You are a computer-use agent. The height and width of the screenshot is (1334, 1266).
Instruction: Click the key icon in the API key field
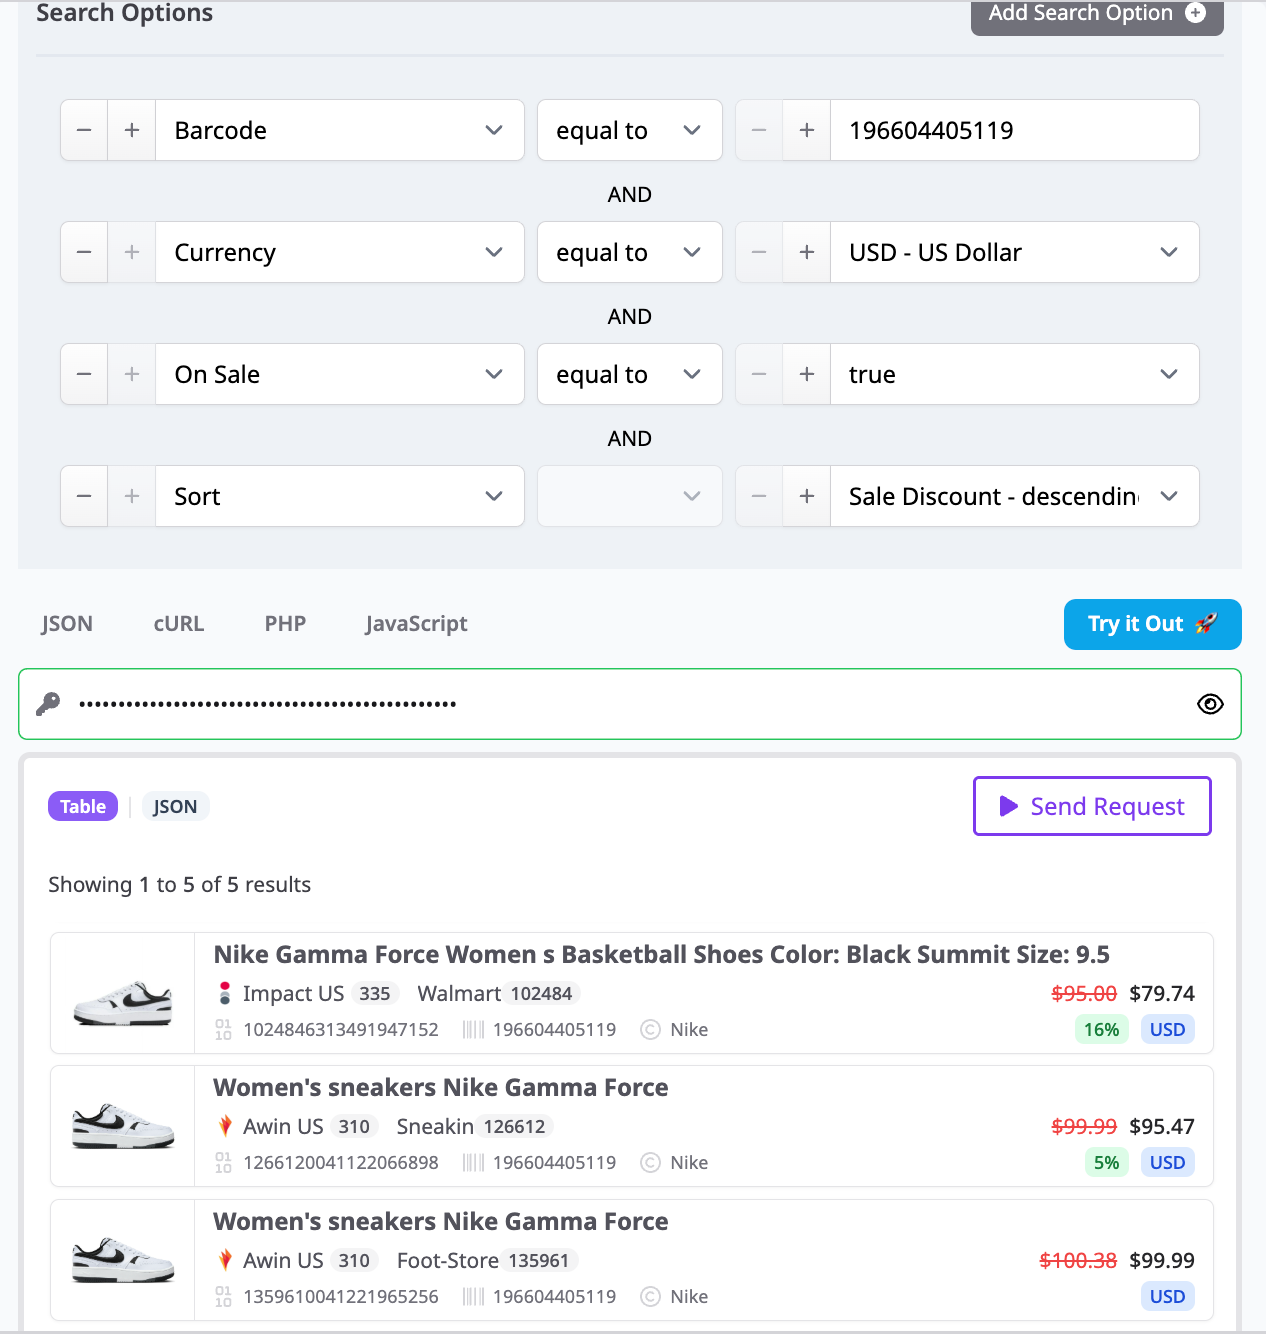pyautogui.click(x=48, y=704)
